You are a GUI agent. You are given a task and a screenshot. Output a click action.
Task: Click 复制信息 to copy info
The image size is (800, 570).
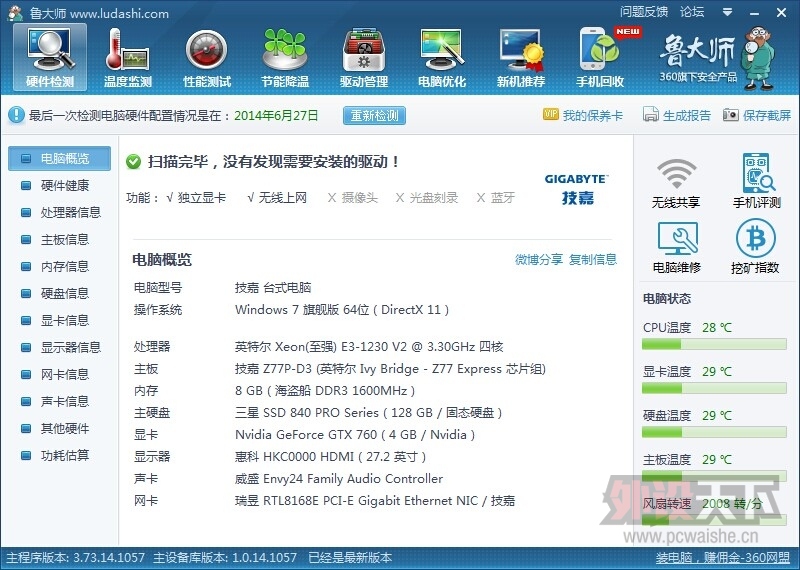point(593,260)
